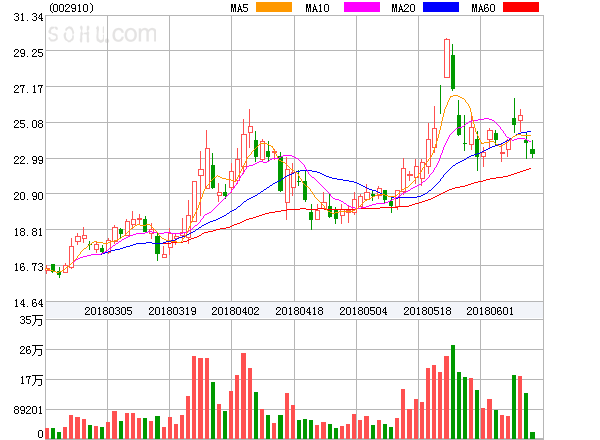600x440 pixels.
Task: Click the stock code (002910)
Action: click(x=72, y=8)
